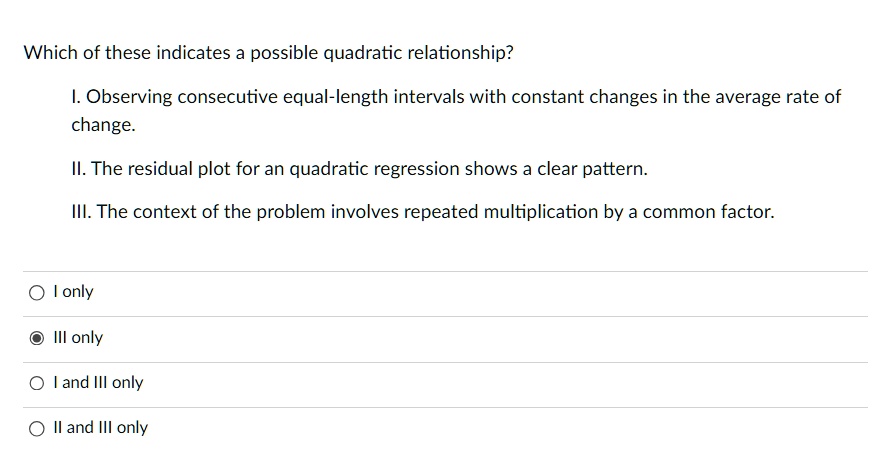The width and height of the screenshot is (880, 469).
Task: Click the question text about quadratic relationship
Action: click(x=268, y=53)
